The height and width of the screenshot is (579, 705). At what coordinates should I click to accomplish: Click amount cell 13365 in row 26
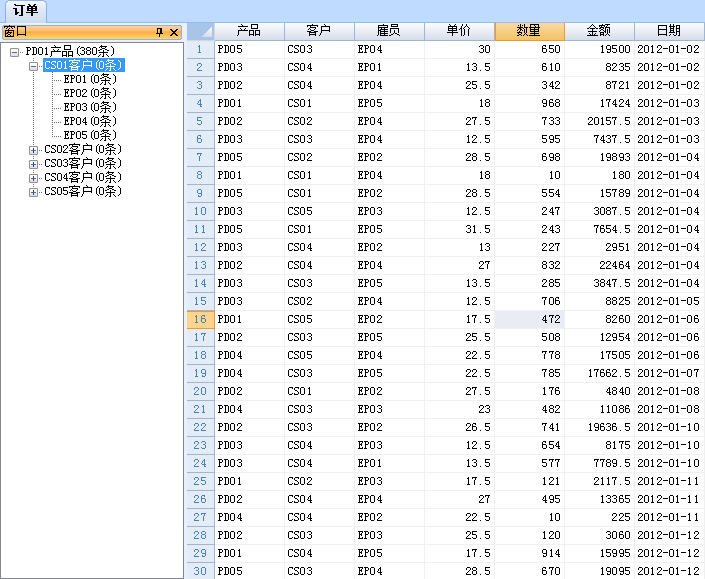click(599, 499)
